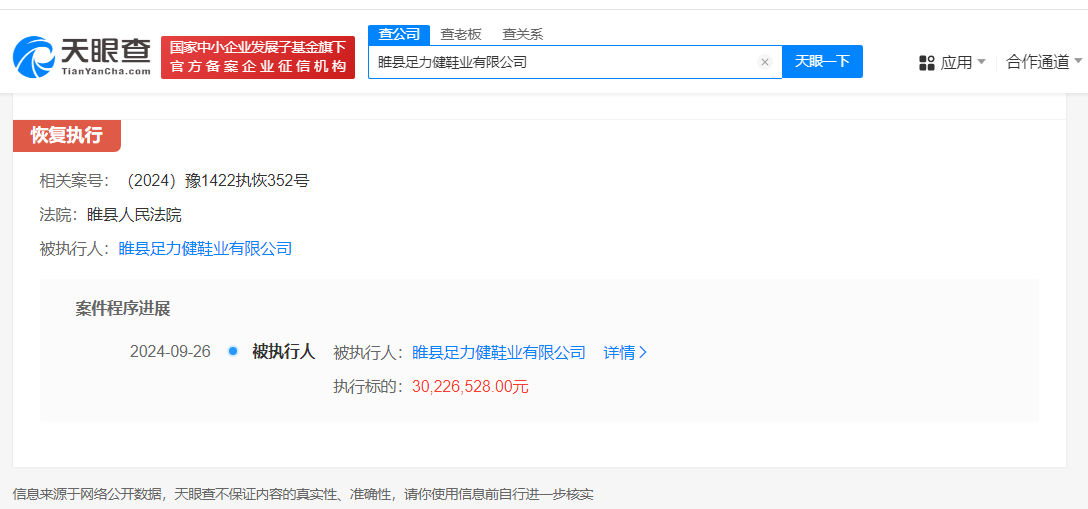Click the amount 30,226,528.00元
Image resolution: width=1088 pixels, height=509 pixels.
tap(470, 386)
